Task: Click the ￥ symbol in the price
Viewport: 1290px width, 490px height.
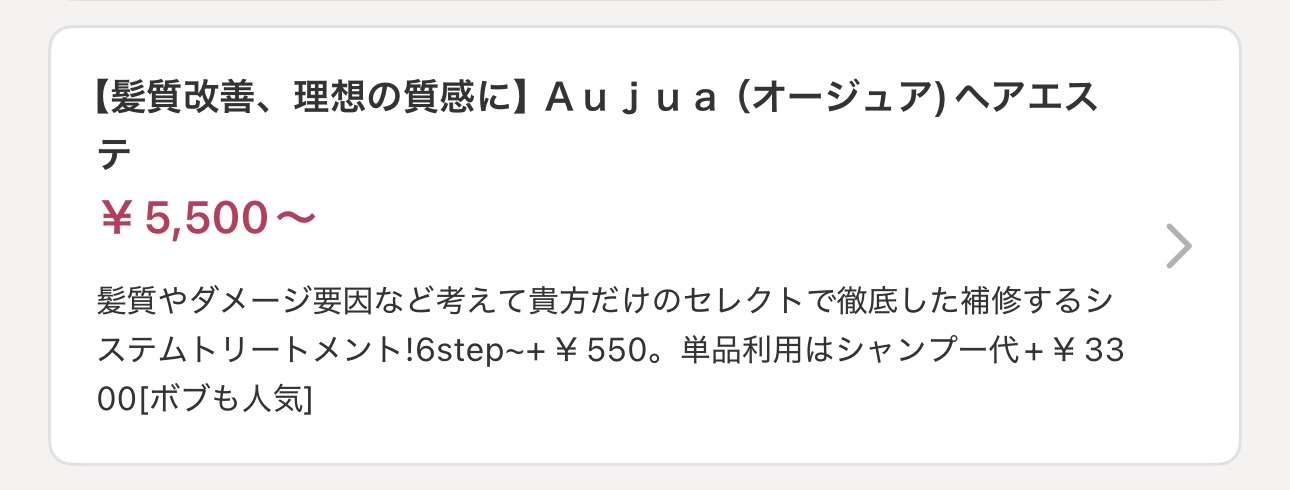Action: (116, 219)
